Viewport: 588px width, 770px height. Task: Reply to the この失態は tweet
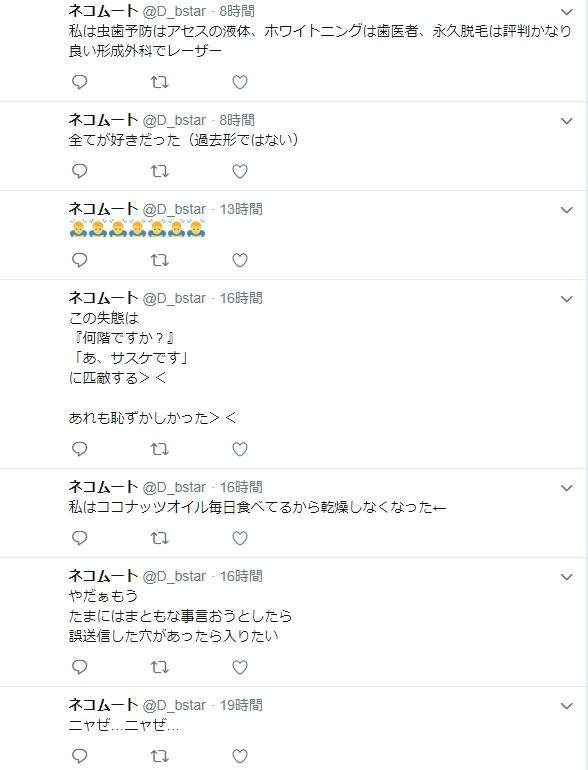click(x=80, y=449)
